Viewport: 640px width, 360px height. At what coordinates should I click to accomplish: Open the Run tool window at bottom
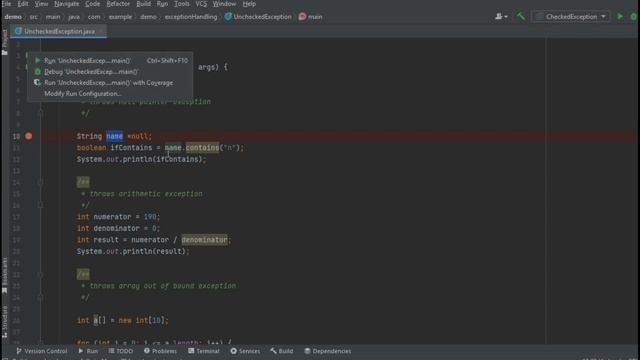coord(88,351)
